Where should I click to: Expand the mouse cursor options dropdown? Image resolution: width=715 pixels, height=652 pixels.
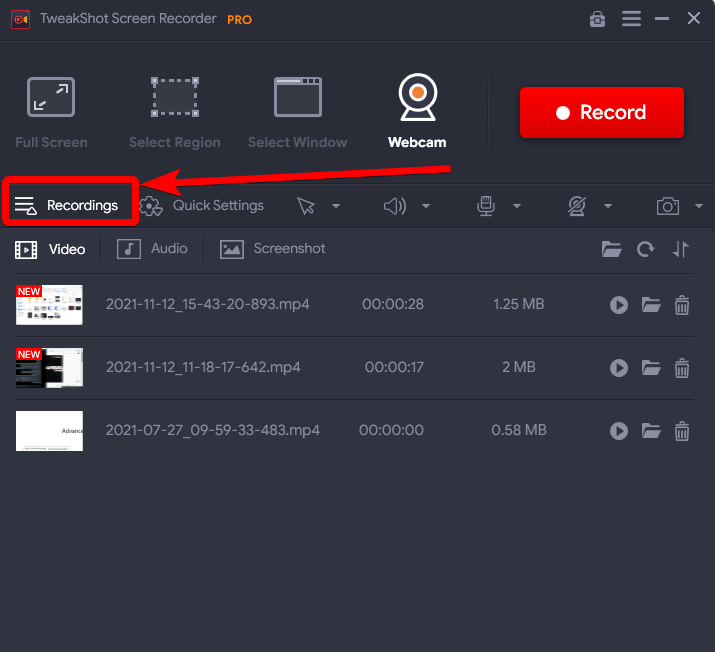tap(336, 206)
